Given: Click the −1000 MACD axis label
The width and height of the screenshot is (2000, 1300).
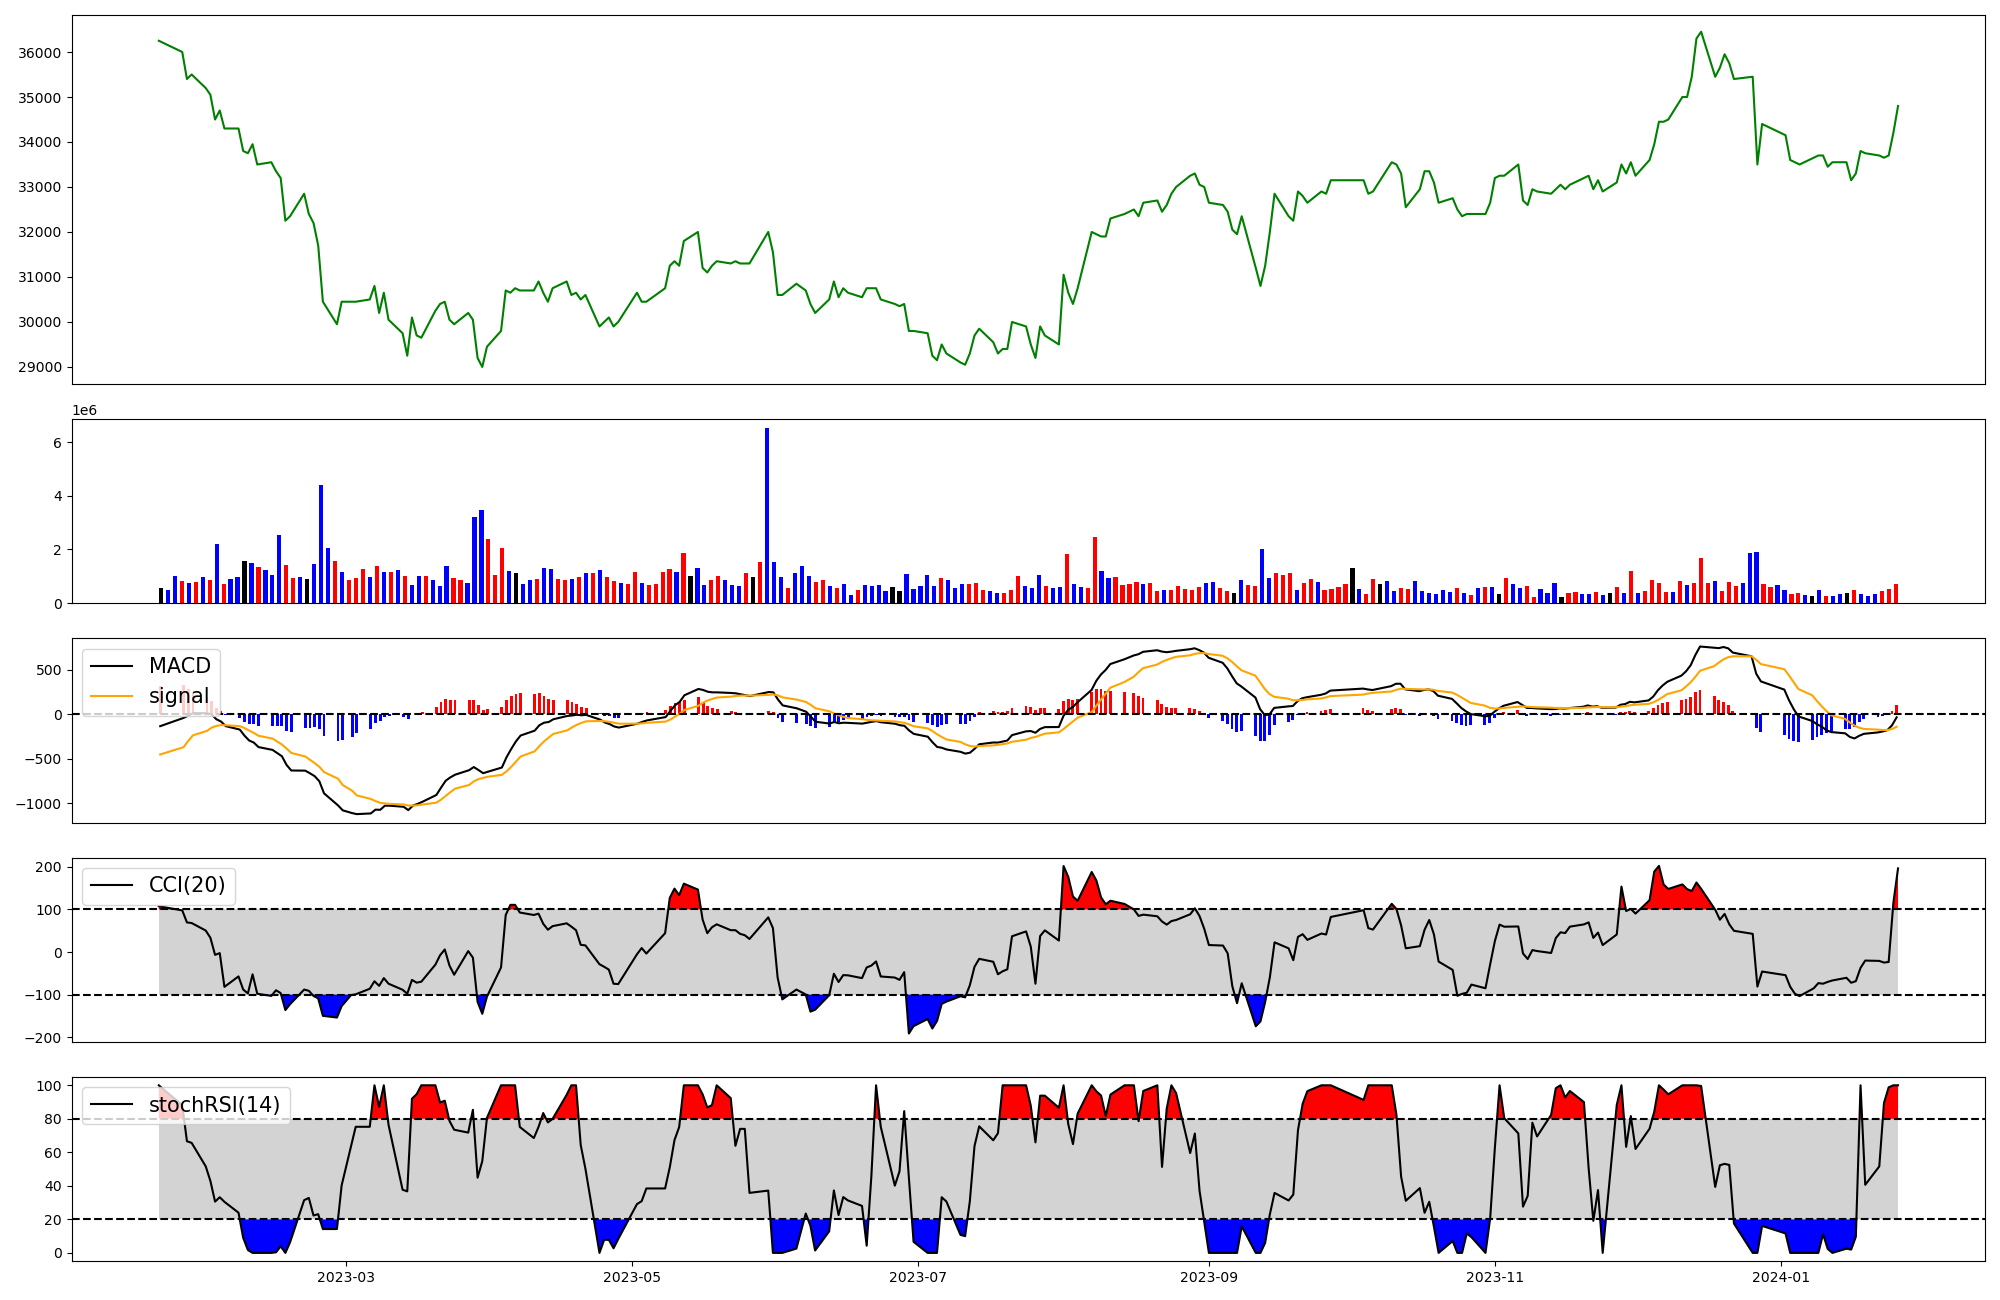Looking at the screenshot, I should click(36, 804).
